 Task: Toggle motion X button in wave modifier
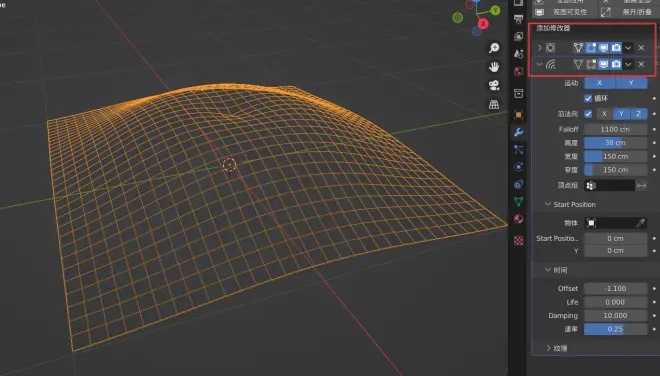[x=599, y=83]
